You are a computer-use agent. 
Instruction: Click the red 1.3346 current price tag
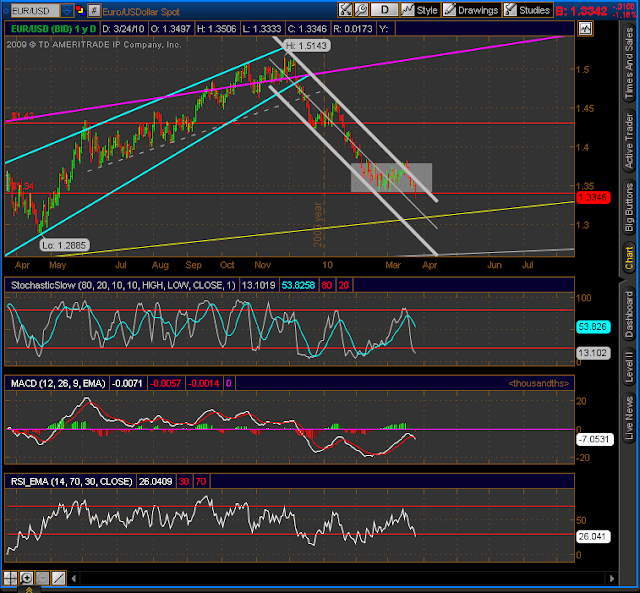(593, 198)
